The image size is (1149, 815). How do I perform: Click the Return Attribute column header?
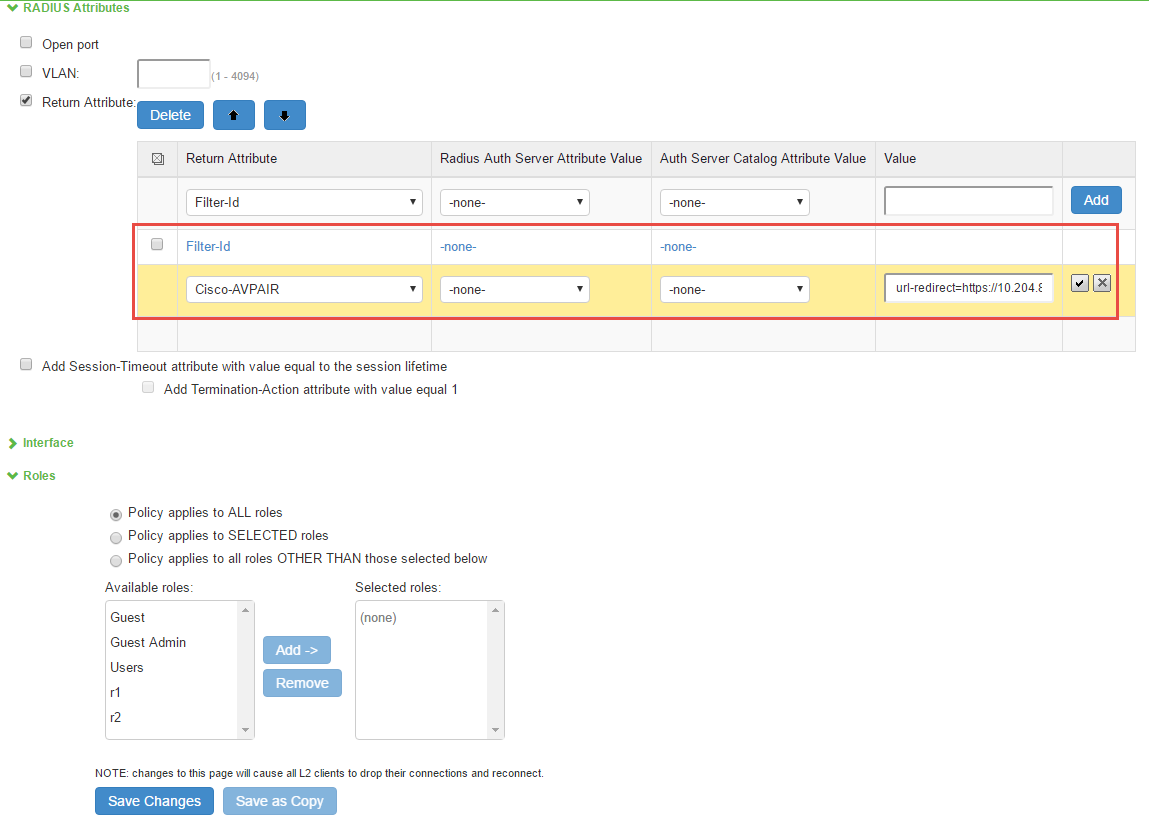pyautogui.click(x=232, y=158)
